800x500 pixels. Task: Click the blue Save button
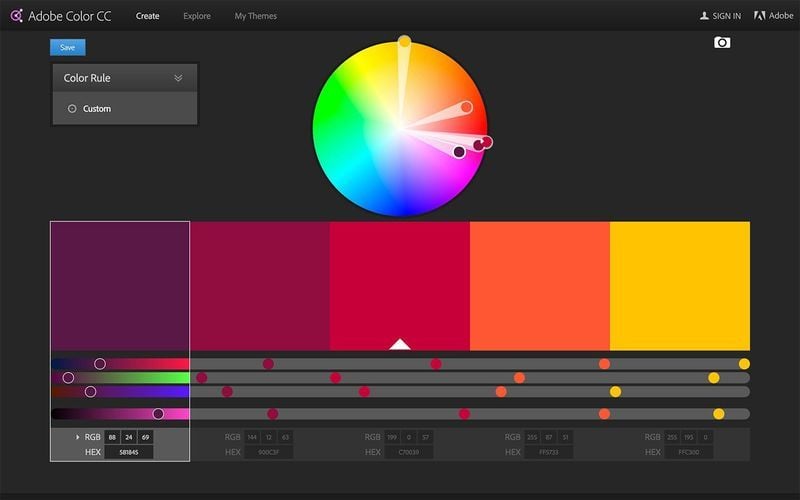pos(67,47)
